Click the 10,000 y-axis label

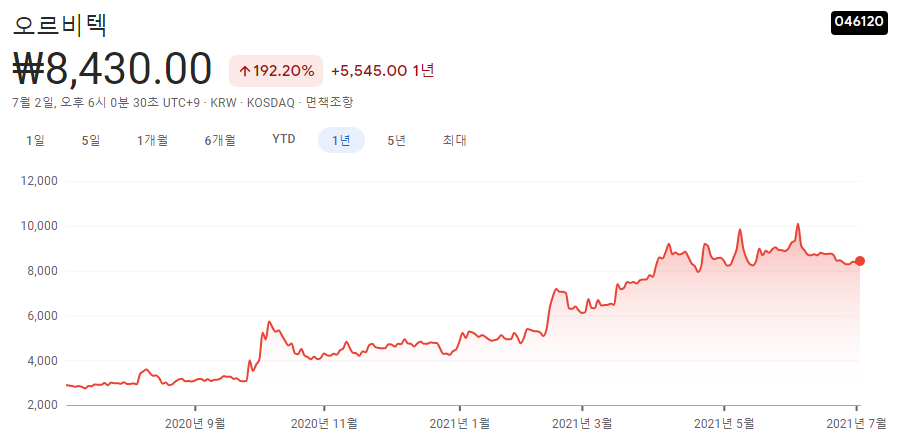pos(39,226)
